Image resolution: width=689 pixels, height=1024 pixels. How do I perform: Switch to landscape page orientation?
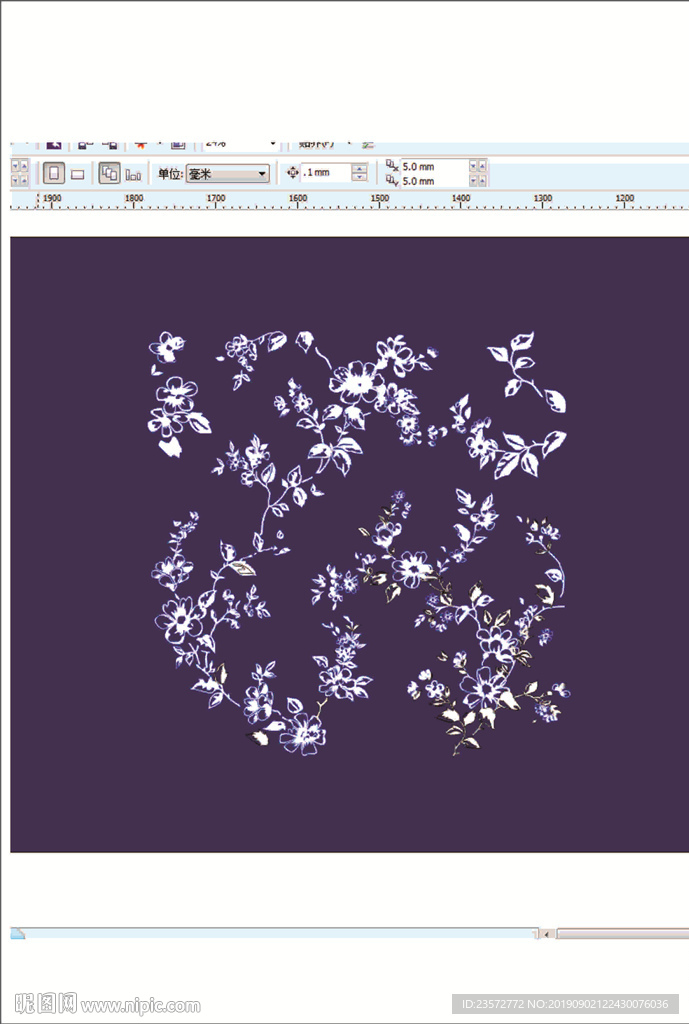(x=77, y=174)
